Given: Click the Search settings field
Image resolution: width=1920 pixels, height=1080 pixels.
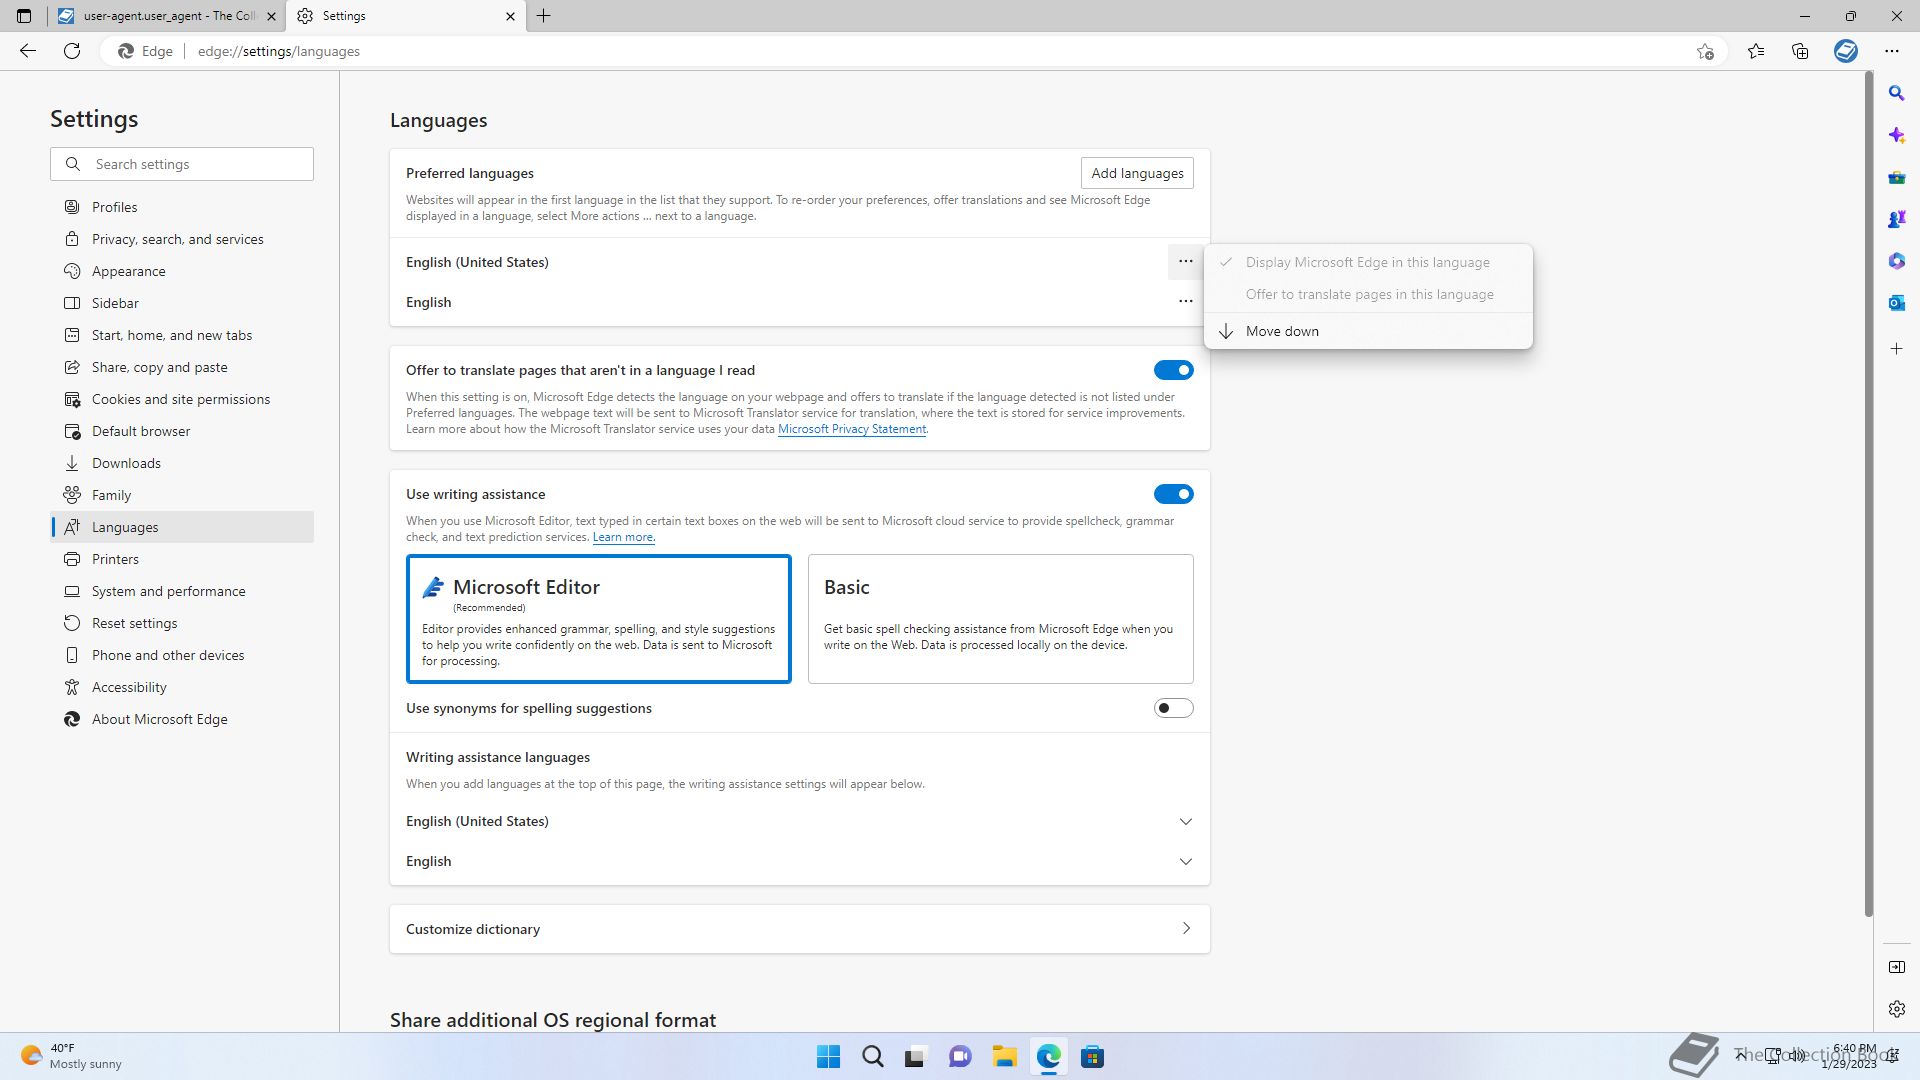Looking at the screenshot, I should tap(182, 164).
